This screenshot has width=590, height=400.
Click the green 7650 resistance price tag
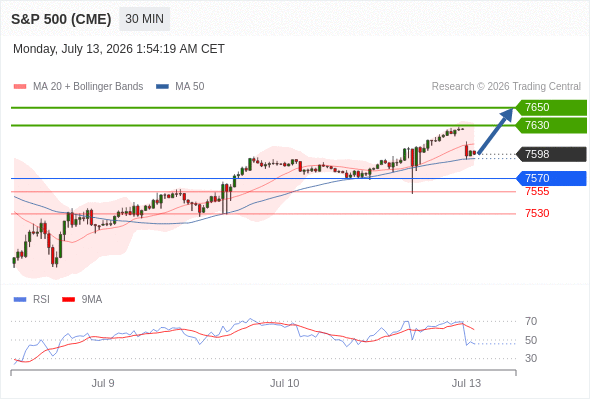[551, 107]
